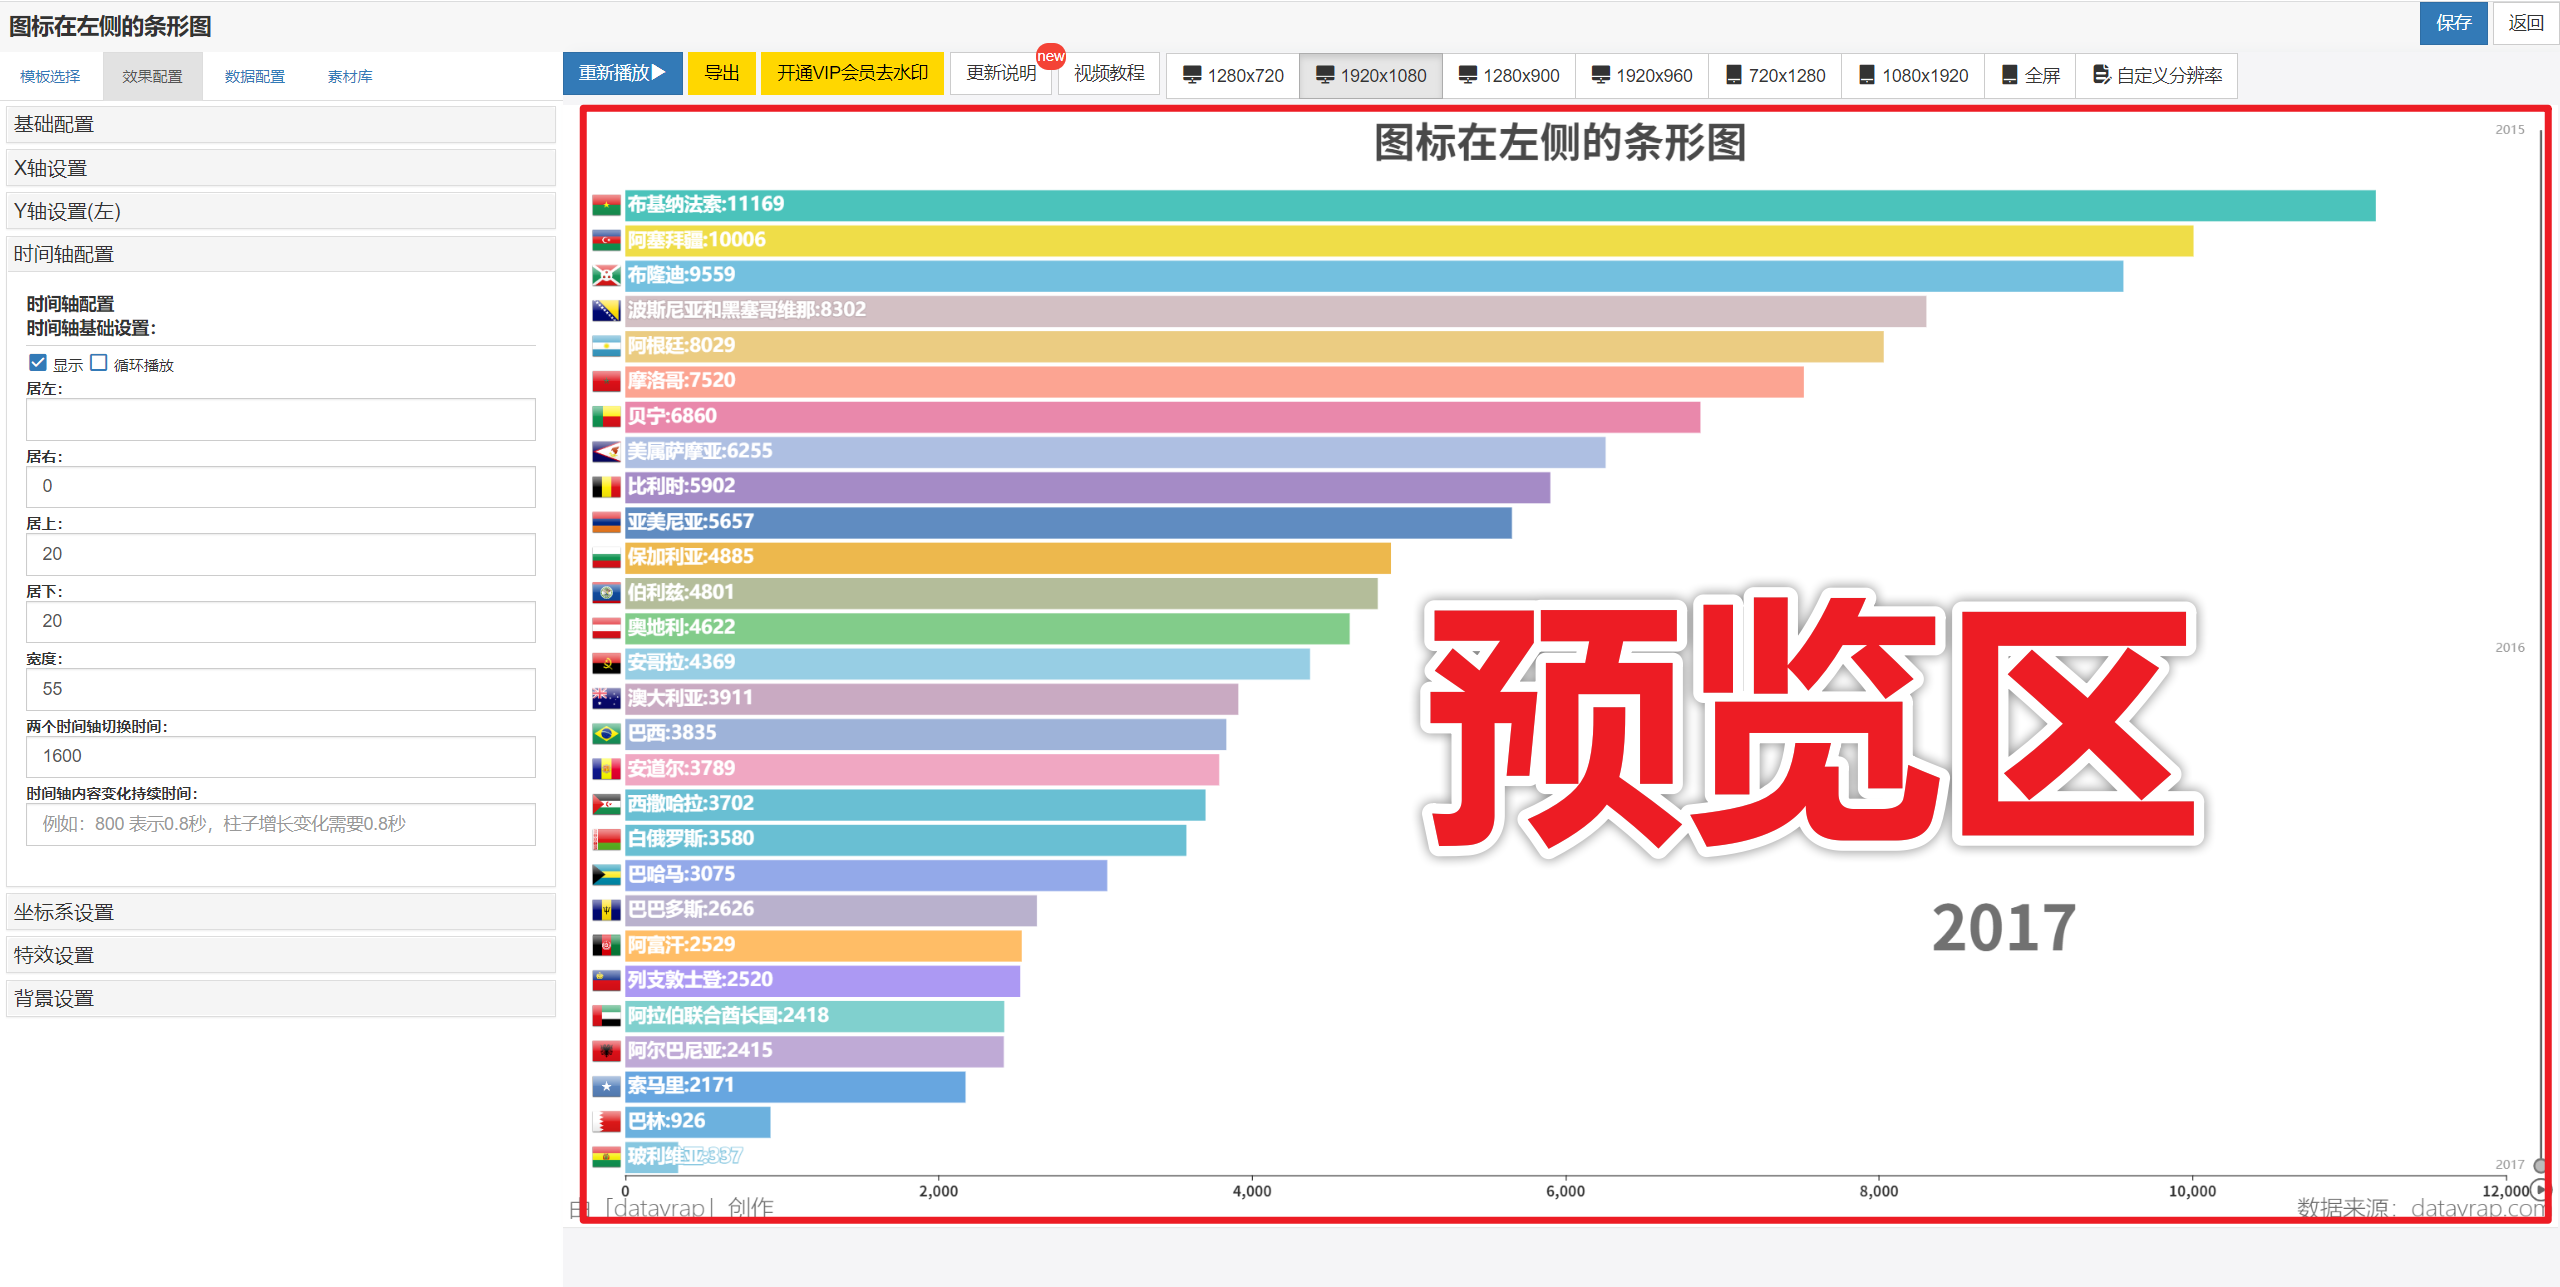2560x1287 pixels.
Task: Click the monitor icon for 1280x720
Action: (1191, 75)
